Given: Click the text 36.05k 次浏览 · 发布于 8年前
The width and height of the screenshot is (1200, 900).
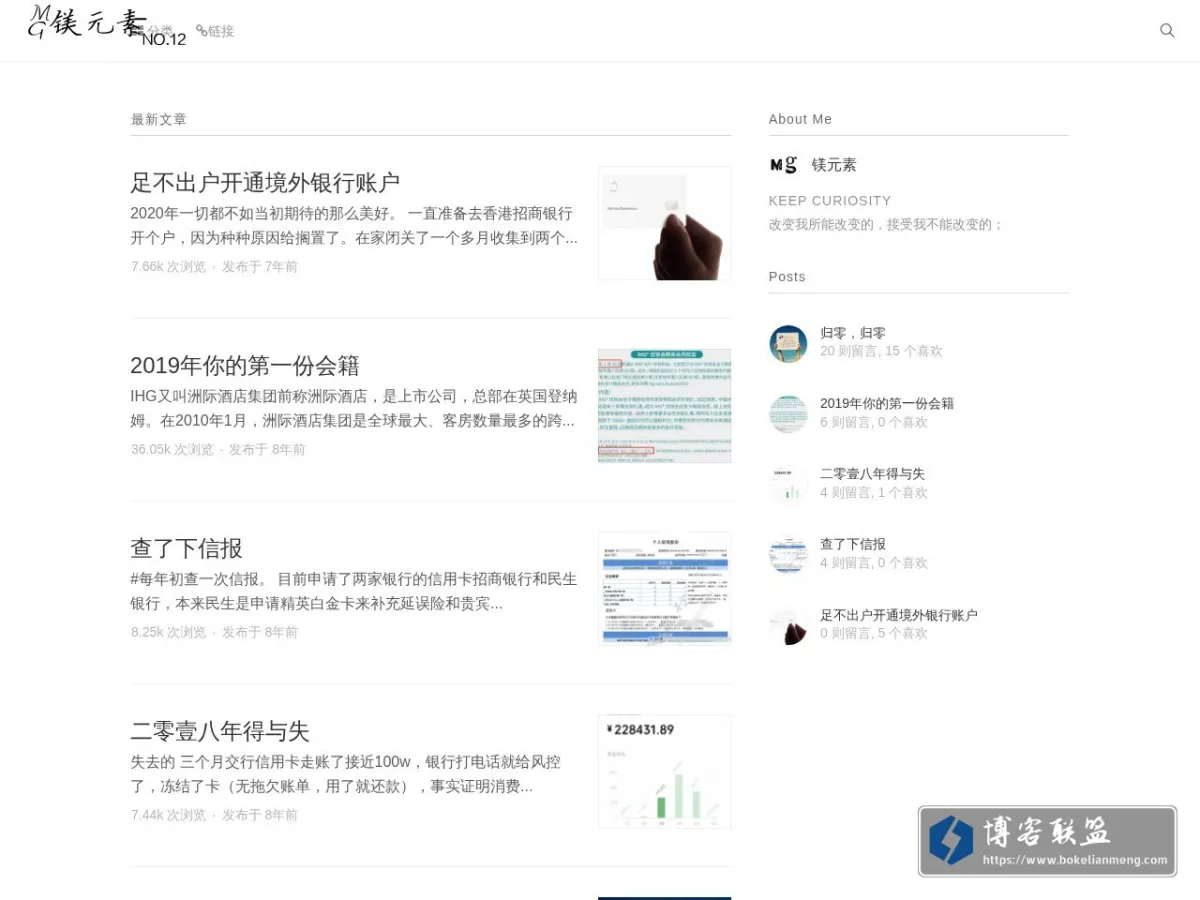Looking at the screenshot, I should coord(218,450).
